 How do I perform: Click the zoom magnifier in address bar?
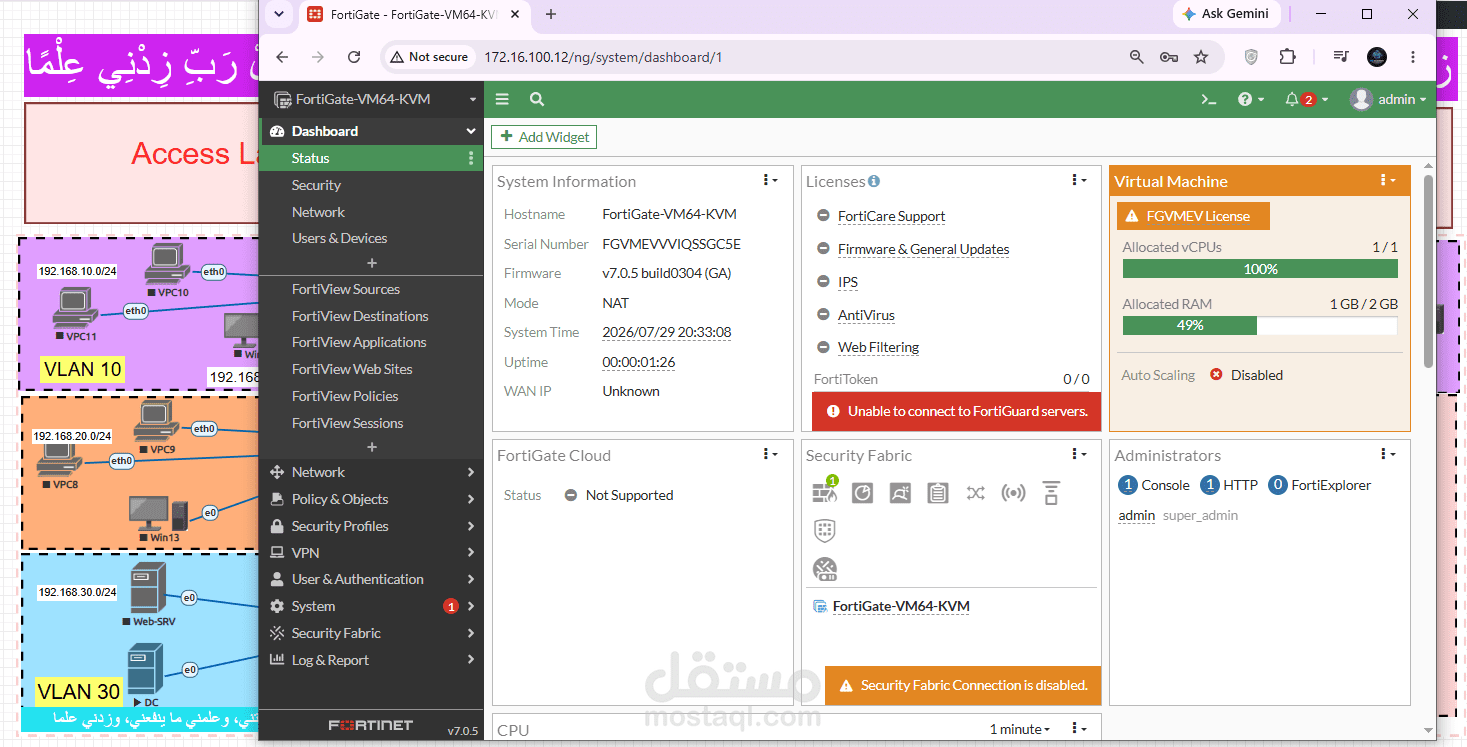tap(1137, 57)
